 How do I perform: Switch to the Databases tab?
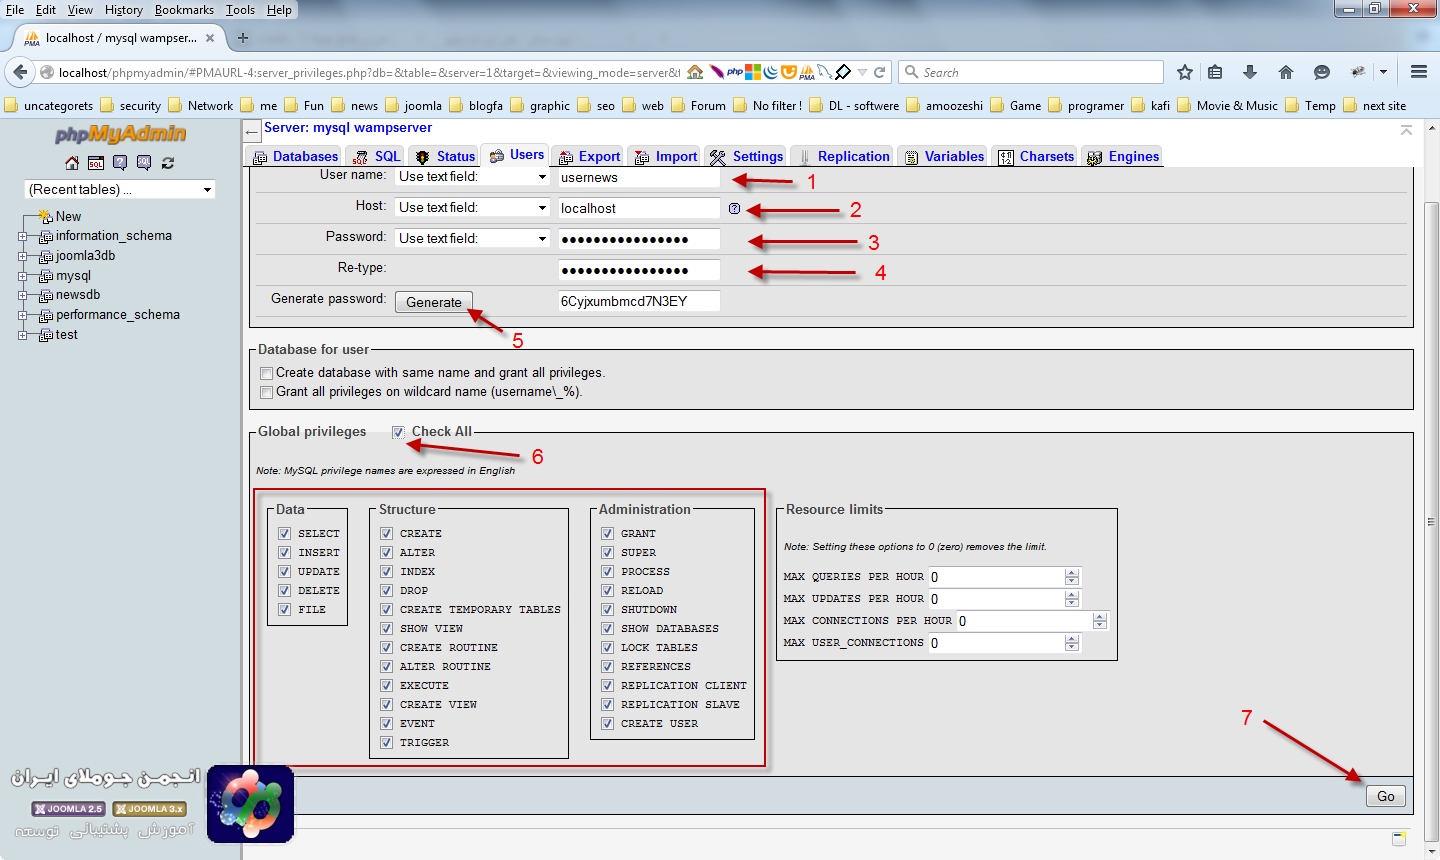(296, 156)
